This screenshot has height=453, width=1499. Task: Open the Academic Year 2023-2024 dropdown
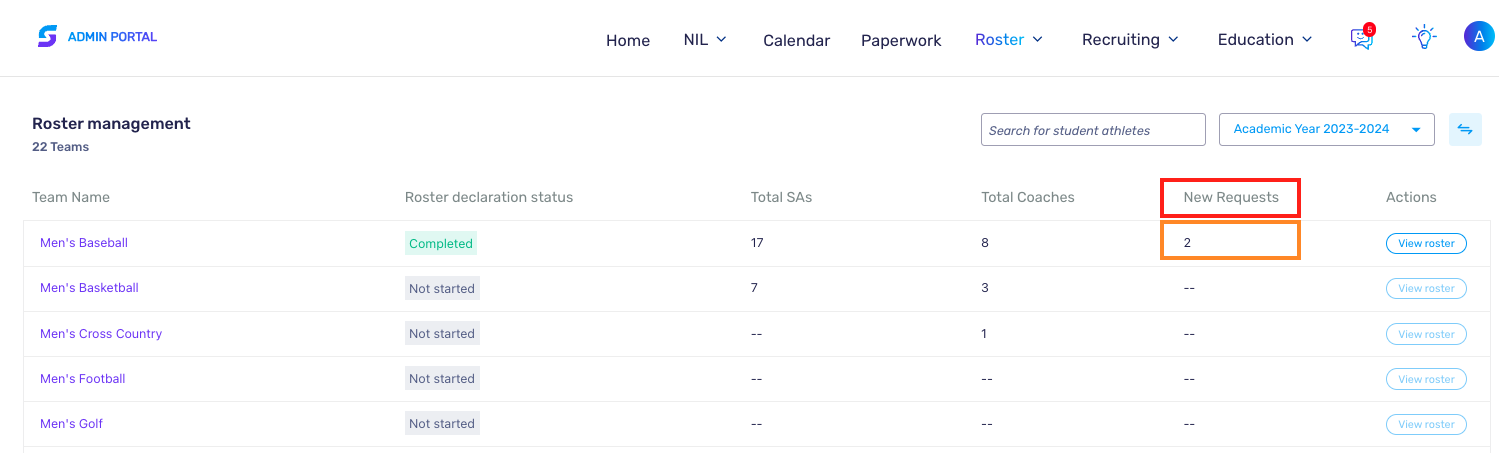tap(1327, 129)
